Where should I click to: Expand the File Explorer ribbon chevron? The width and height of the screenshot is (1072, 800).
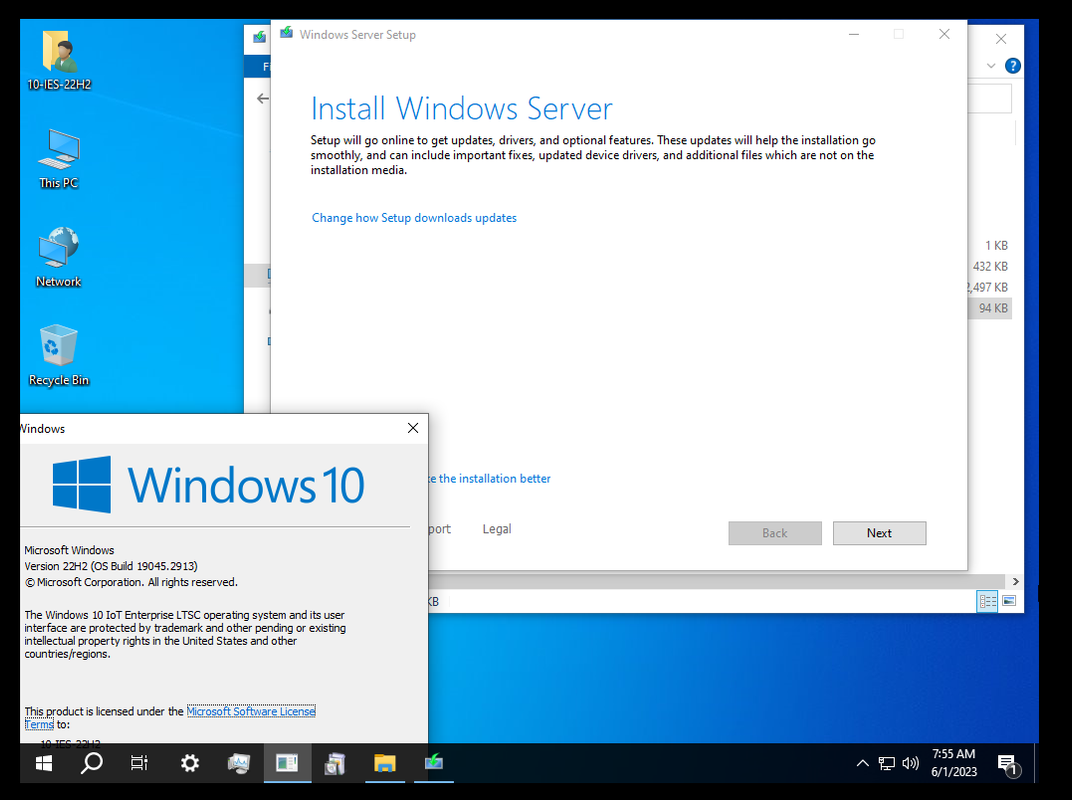coord(991,66)
